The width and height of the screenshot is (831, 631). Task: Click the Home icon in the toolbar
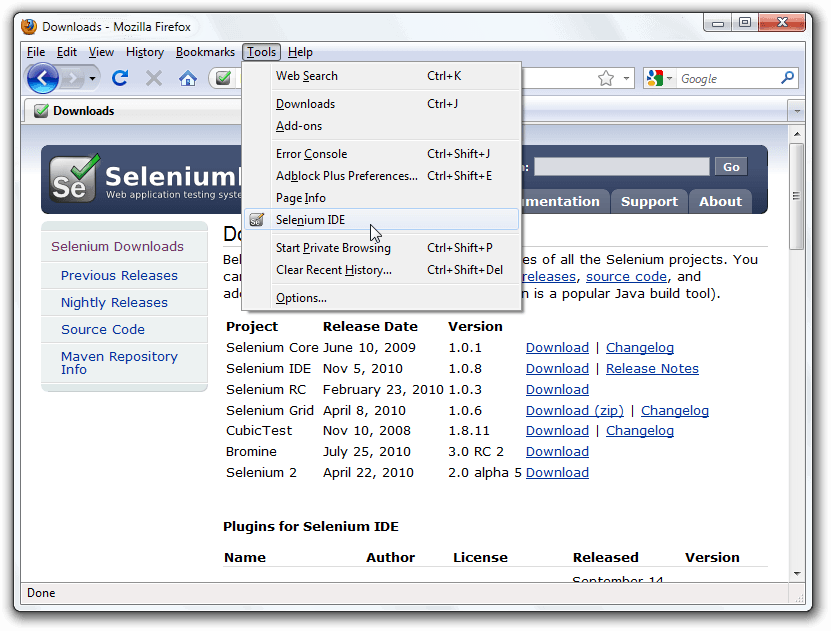tap(188, 76)
